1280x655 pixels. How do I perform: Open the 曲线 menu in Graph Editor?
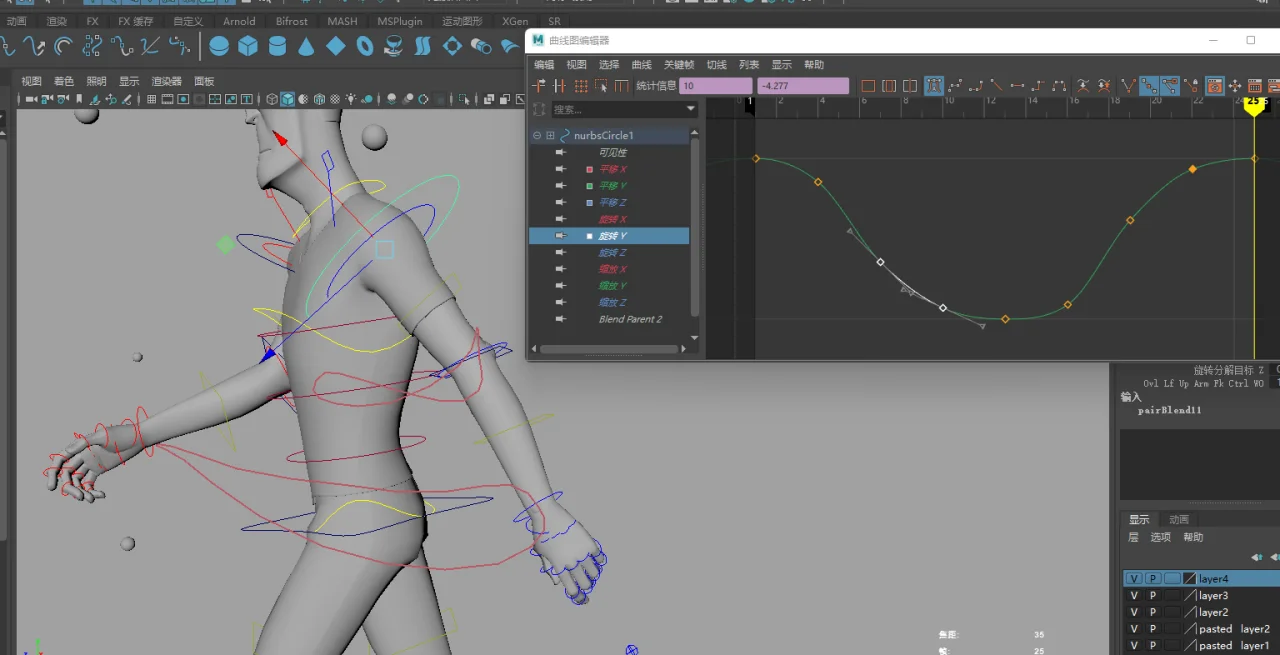click(x=641, y=65)
